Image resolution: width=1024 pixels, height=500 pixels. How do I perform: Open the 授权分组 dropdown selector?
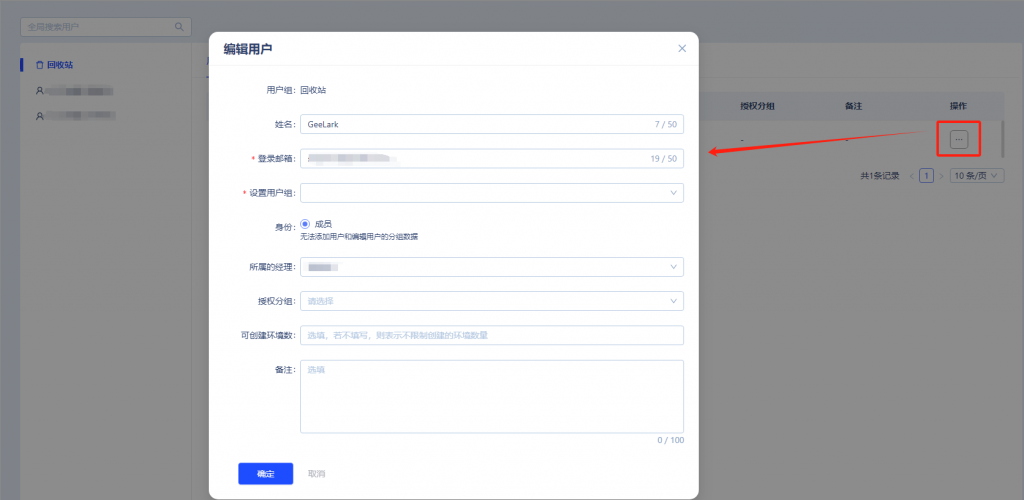pos(491,301)
